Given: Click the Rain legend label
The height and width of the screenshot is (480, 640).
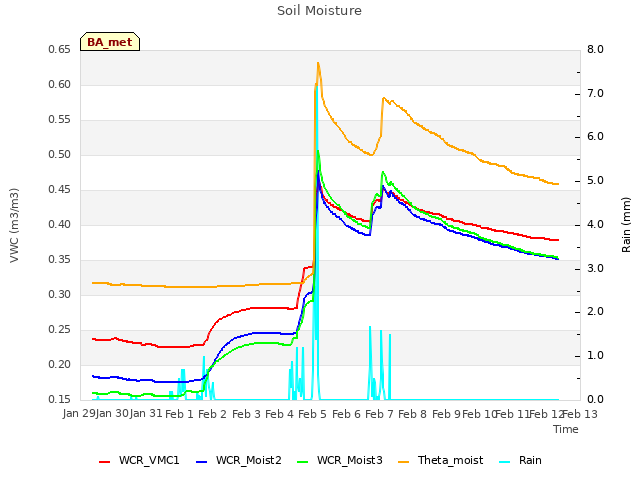Looking at the screenshot, I should point(530,460).
